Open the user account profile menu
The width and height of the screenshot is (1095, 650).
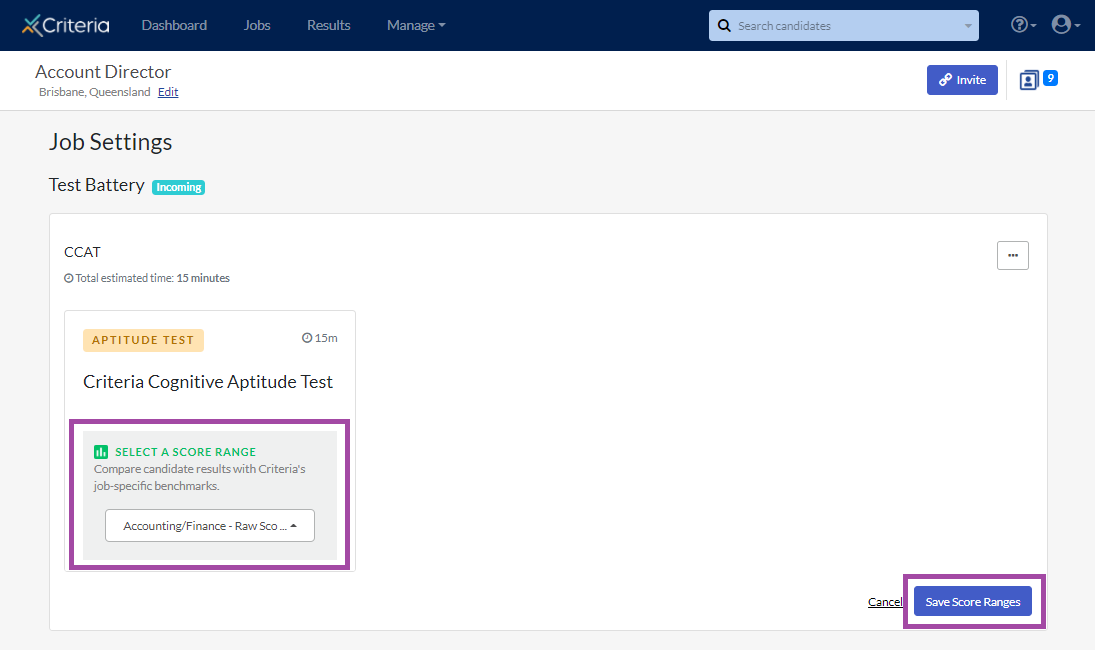tap(1066, 25)
